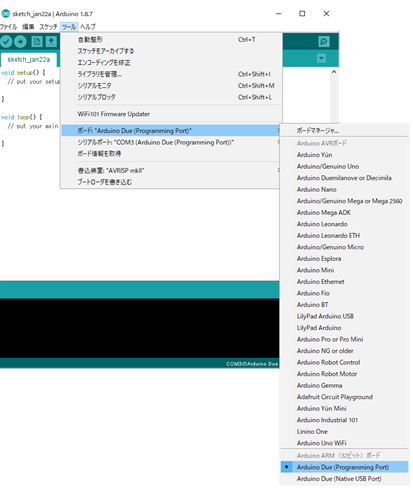413x488 pixels.
Task: Click the Upload arrow toolbar icon
Action: 20,41
